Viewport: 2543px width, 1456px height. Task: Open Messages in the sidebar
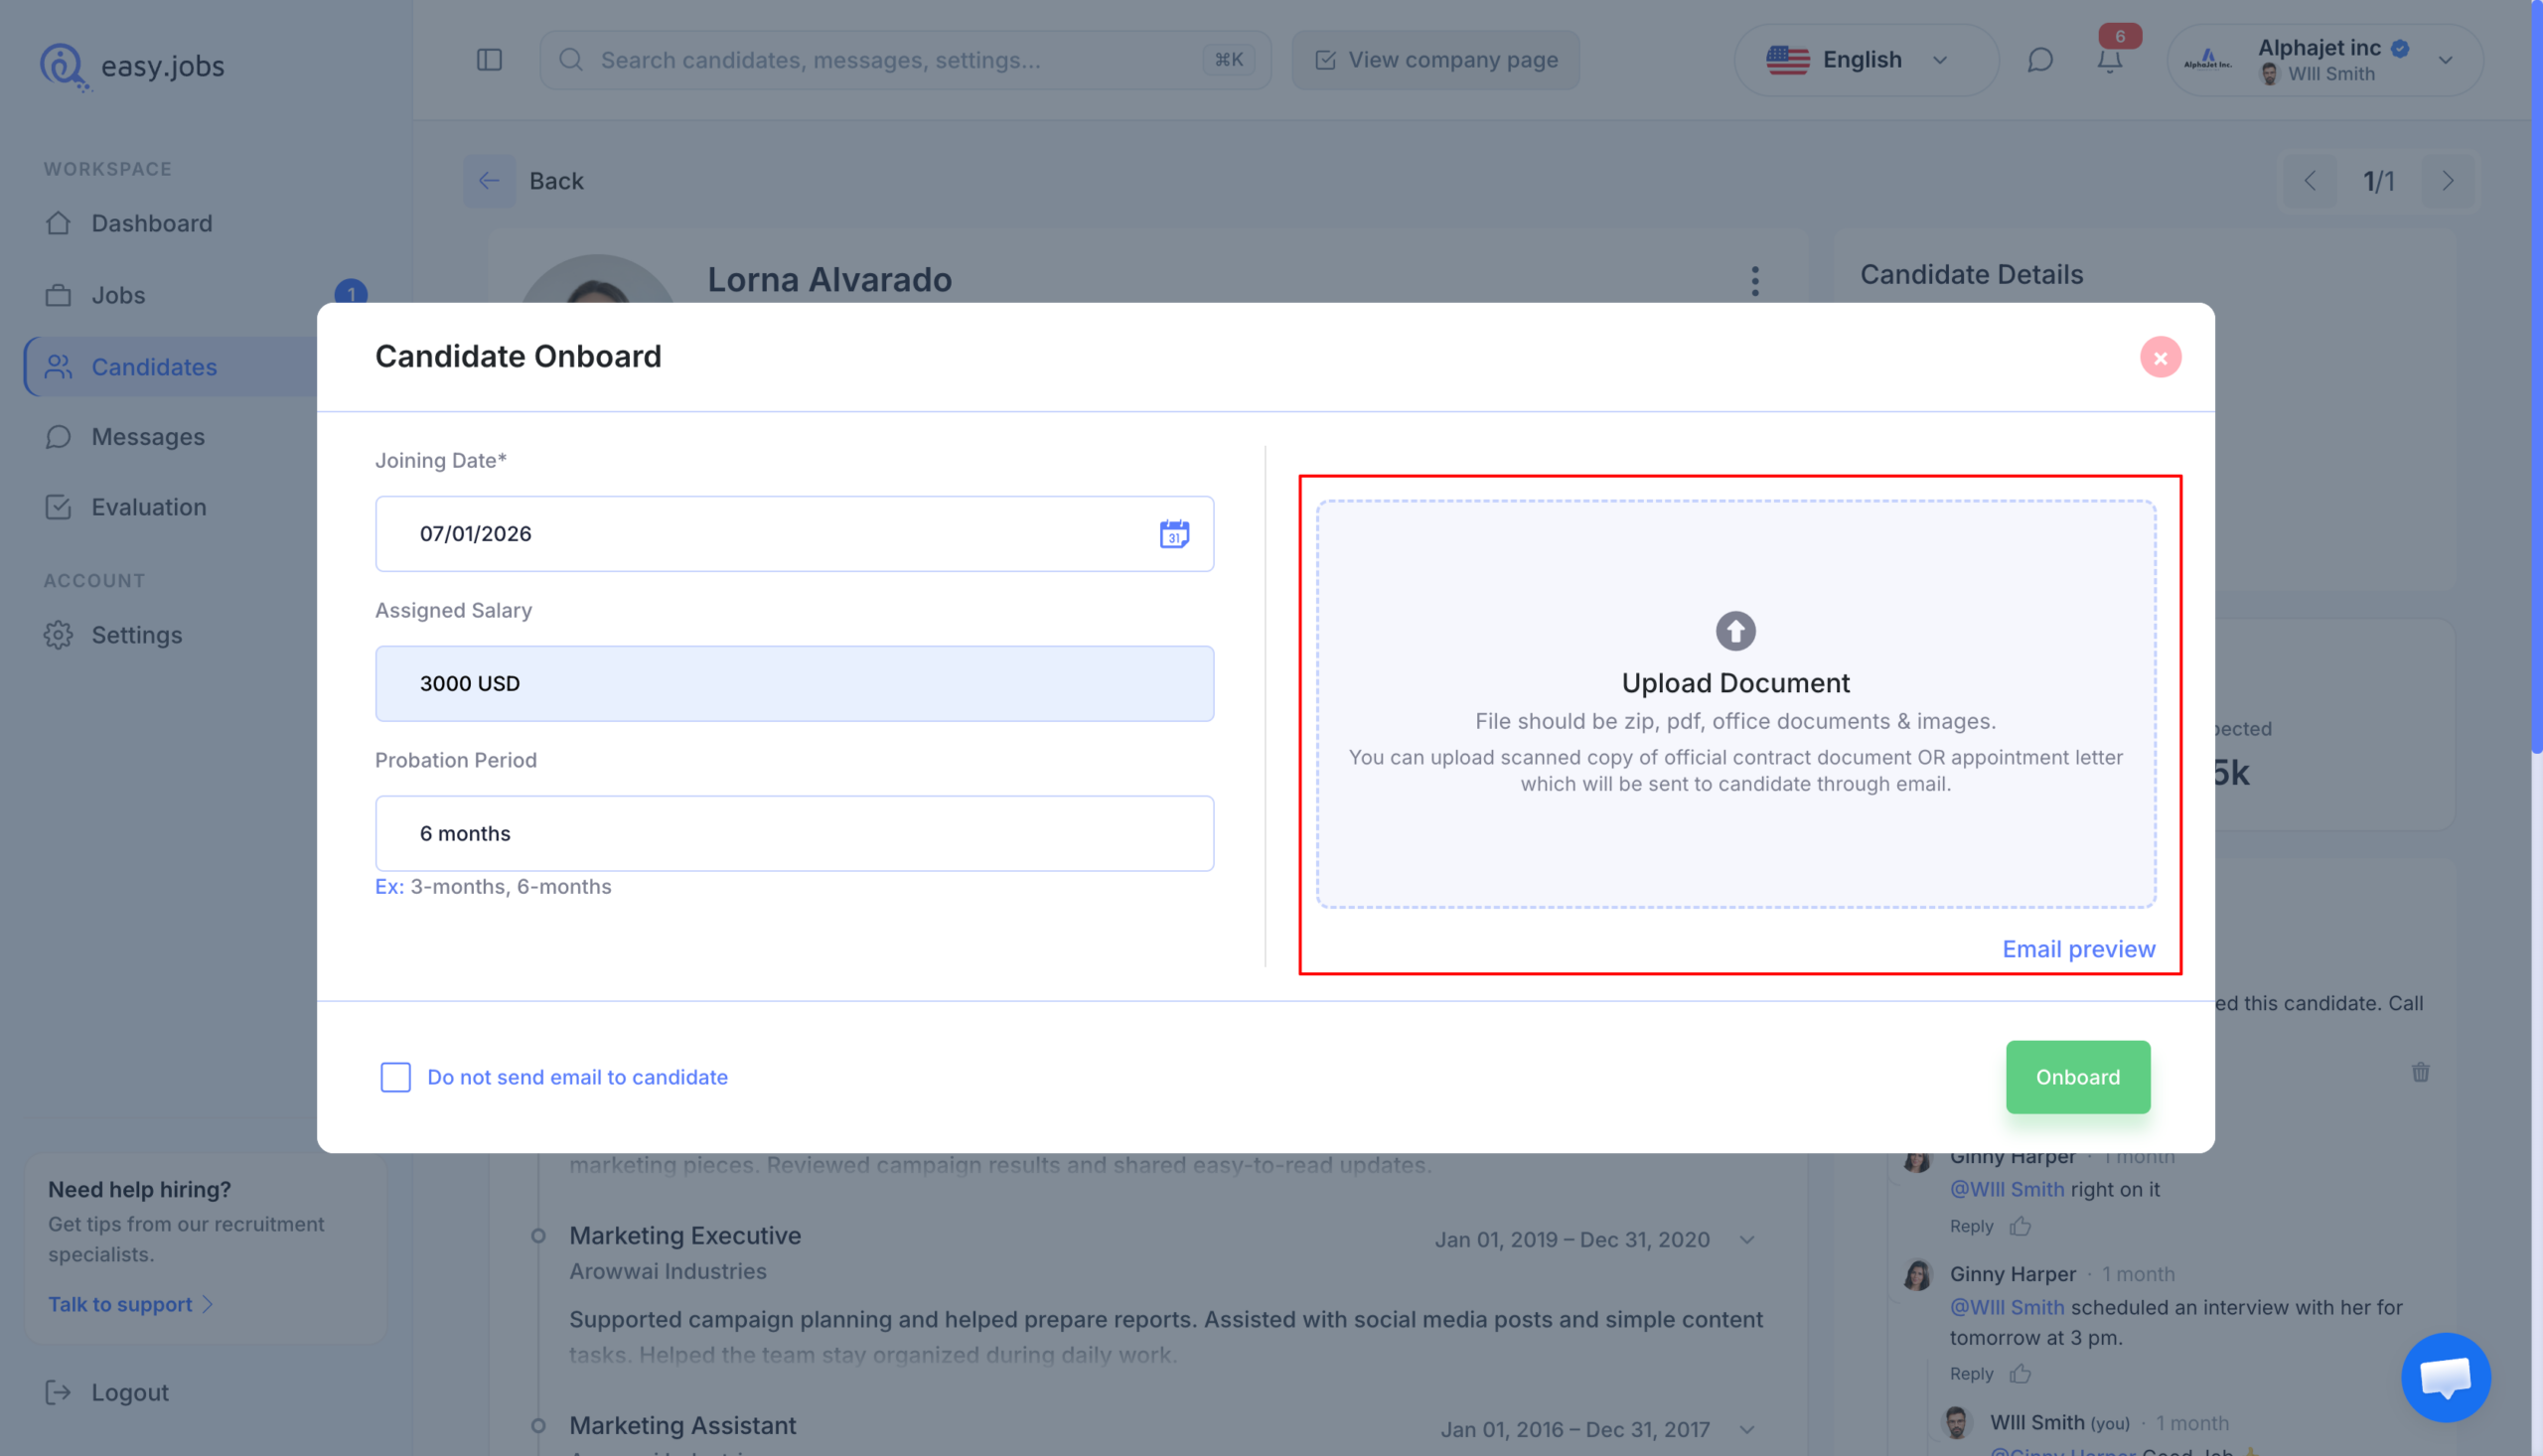pos(148,437)
